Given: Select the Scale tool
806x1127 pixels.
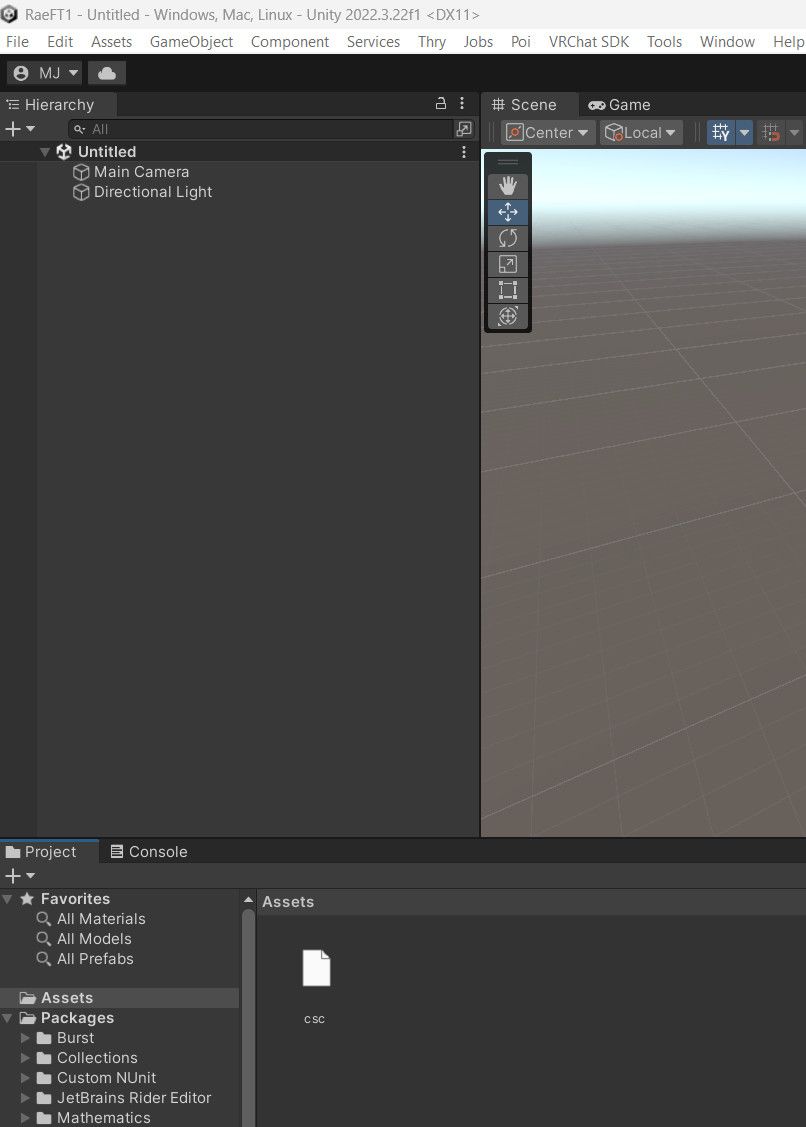Looking at the screenshot, I should 508,264.
